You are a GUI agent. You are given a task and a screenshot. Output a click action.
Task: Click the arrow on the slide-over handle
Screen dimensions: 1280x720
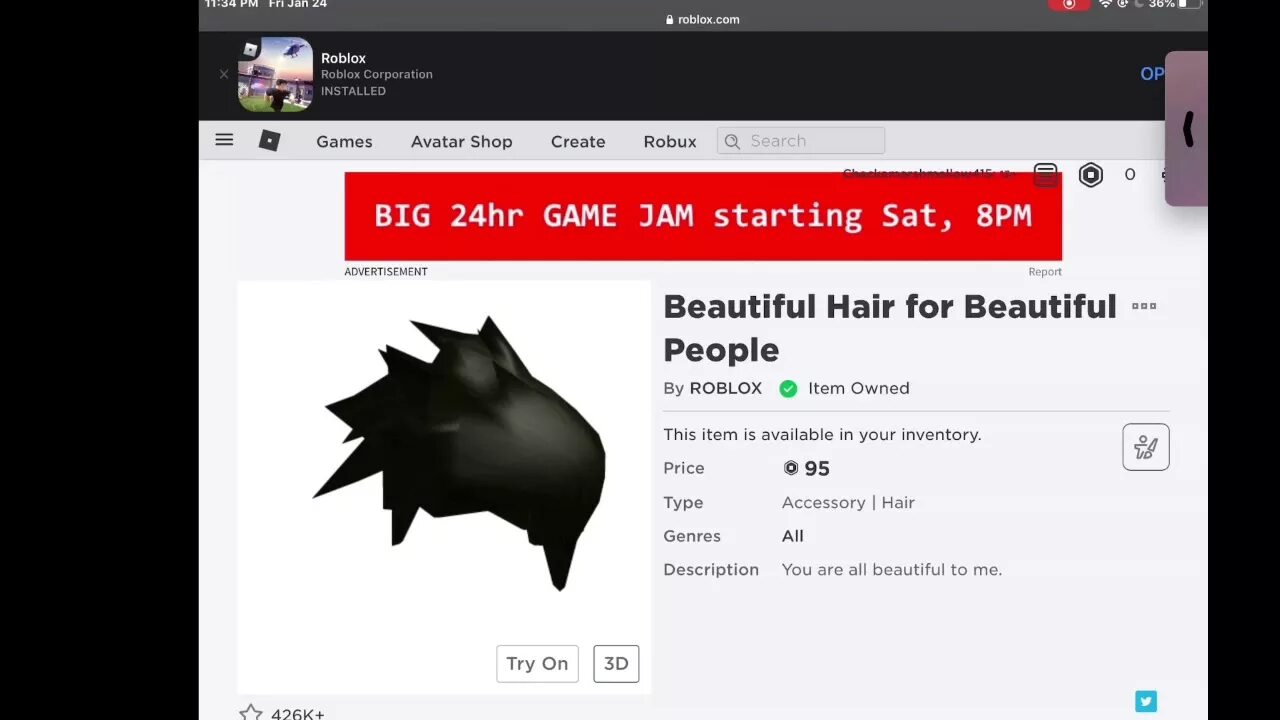click(1188, 129)
